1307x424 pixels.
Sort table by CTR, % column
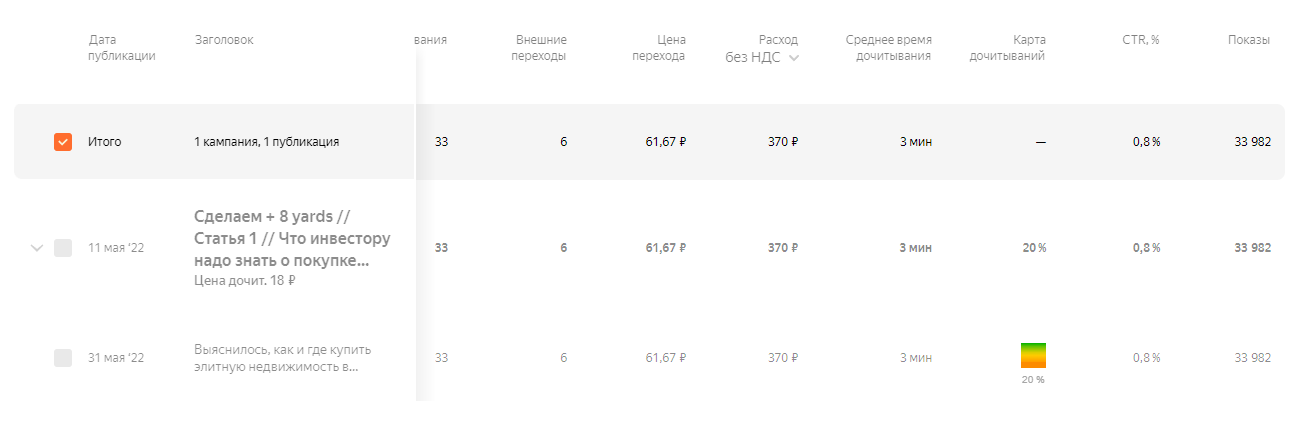(x=1141, y=40)
